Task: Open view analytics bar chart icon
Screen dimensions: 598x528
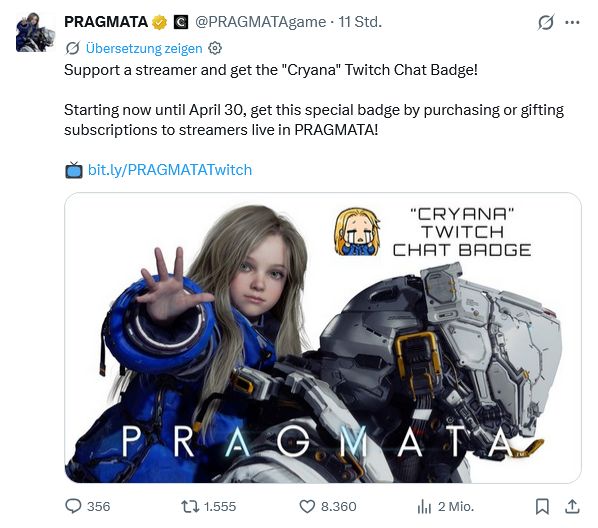Action: pos(424,507)
